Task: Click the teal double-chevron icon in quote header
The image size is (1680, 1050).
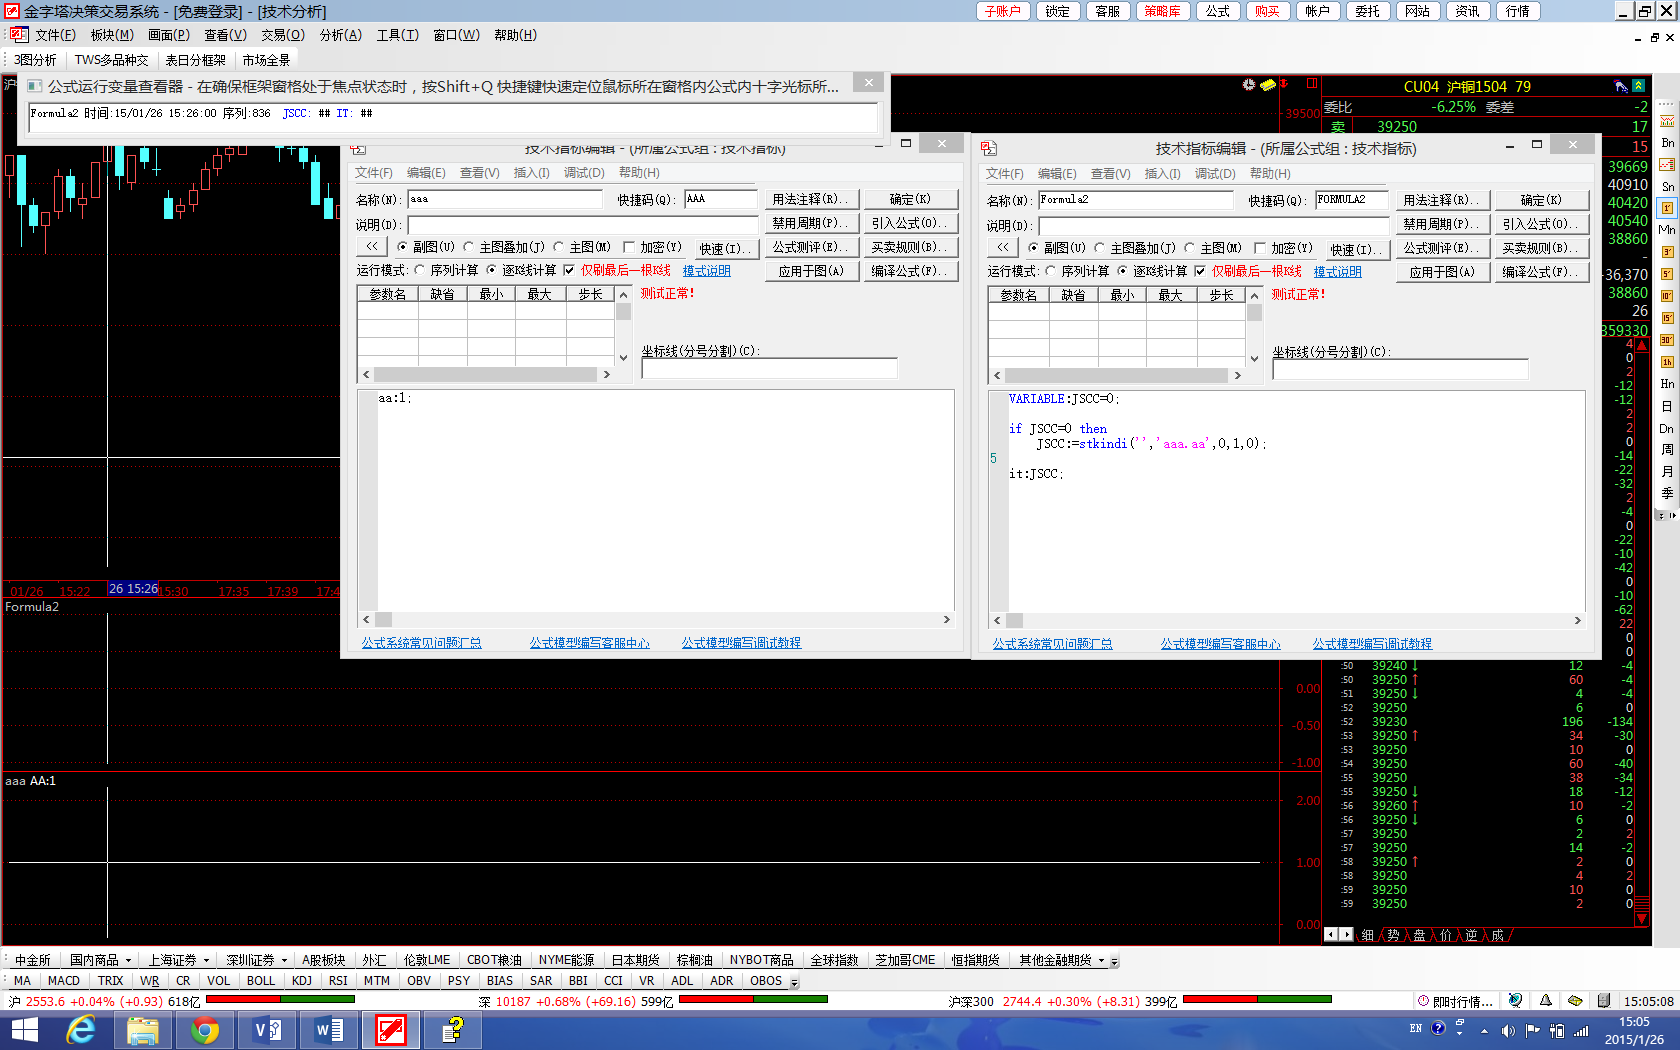Action: (x=1639, y=86)
